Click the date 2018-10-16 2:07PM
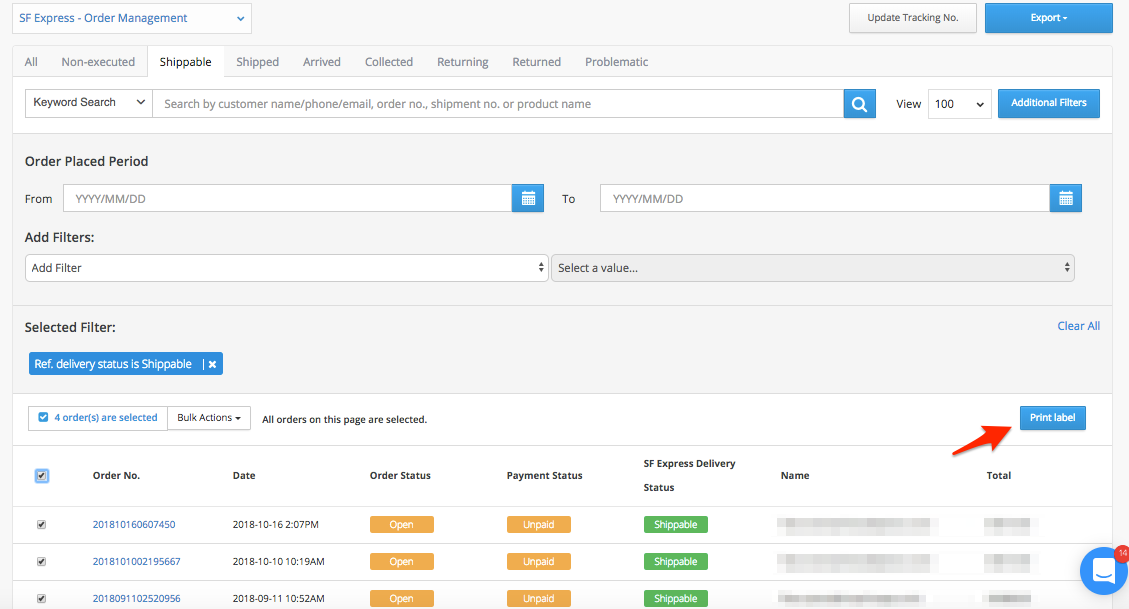1129x609 pixels. pyautogui.click(x=276, y=525)
